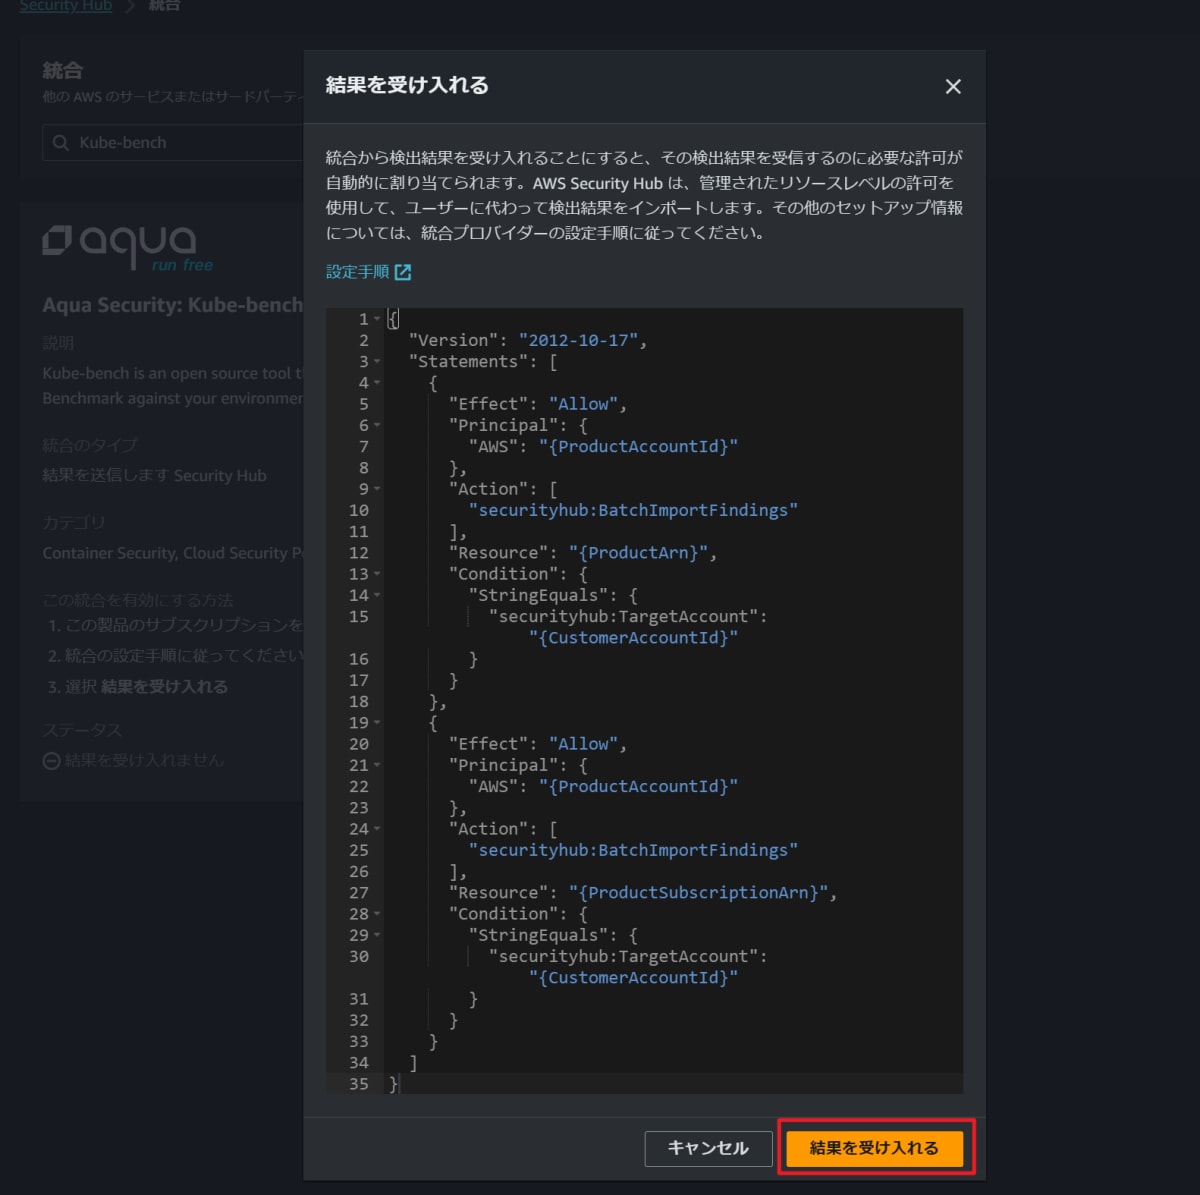1200x1195 pixels.
Task: Click the Aqua Security: Kube-bench card title
Action: pos(172,306)
